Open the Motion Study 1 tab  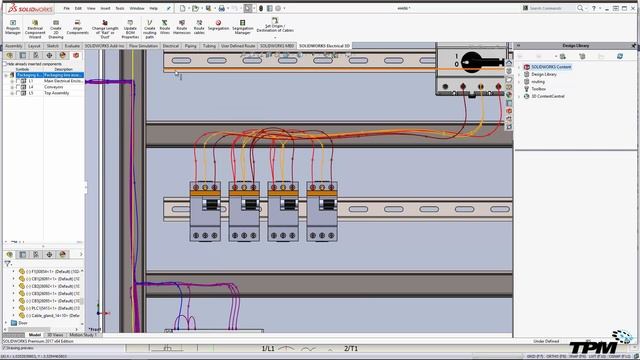click(82, 335)
